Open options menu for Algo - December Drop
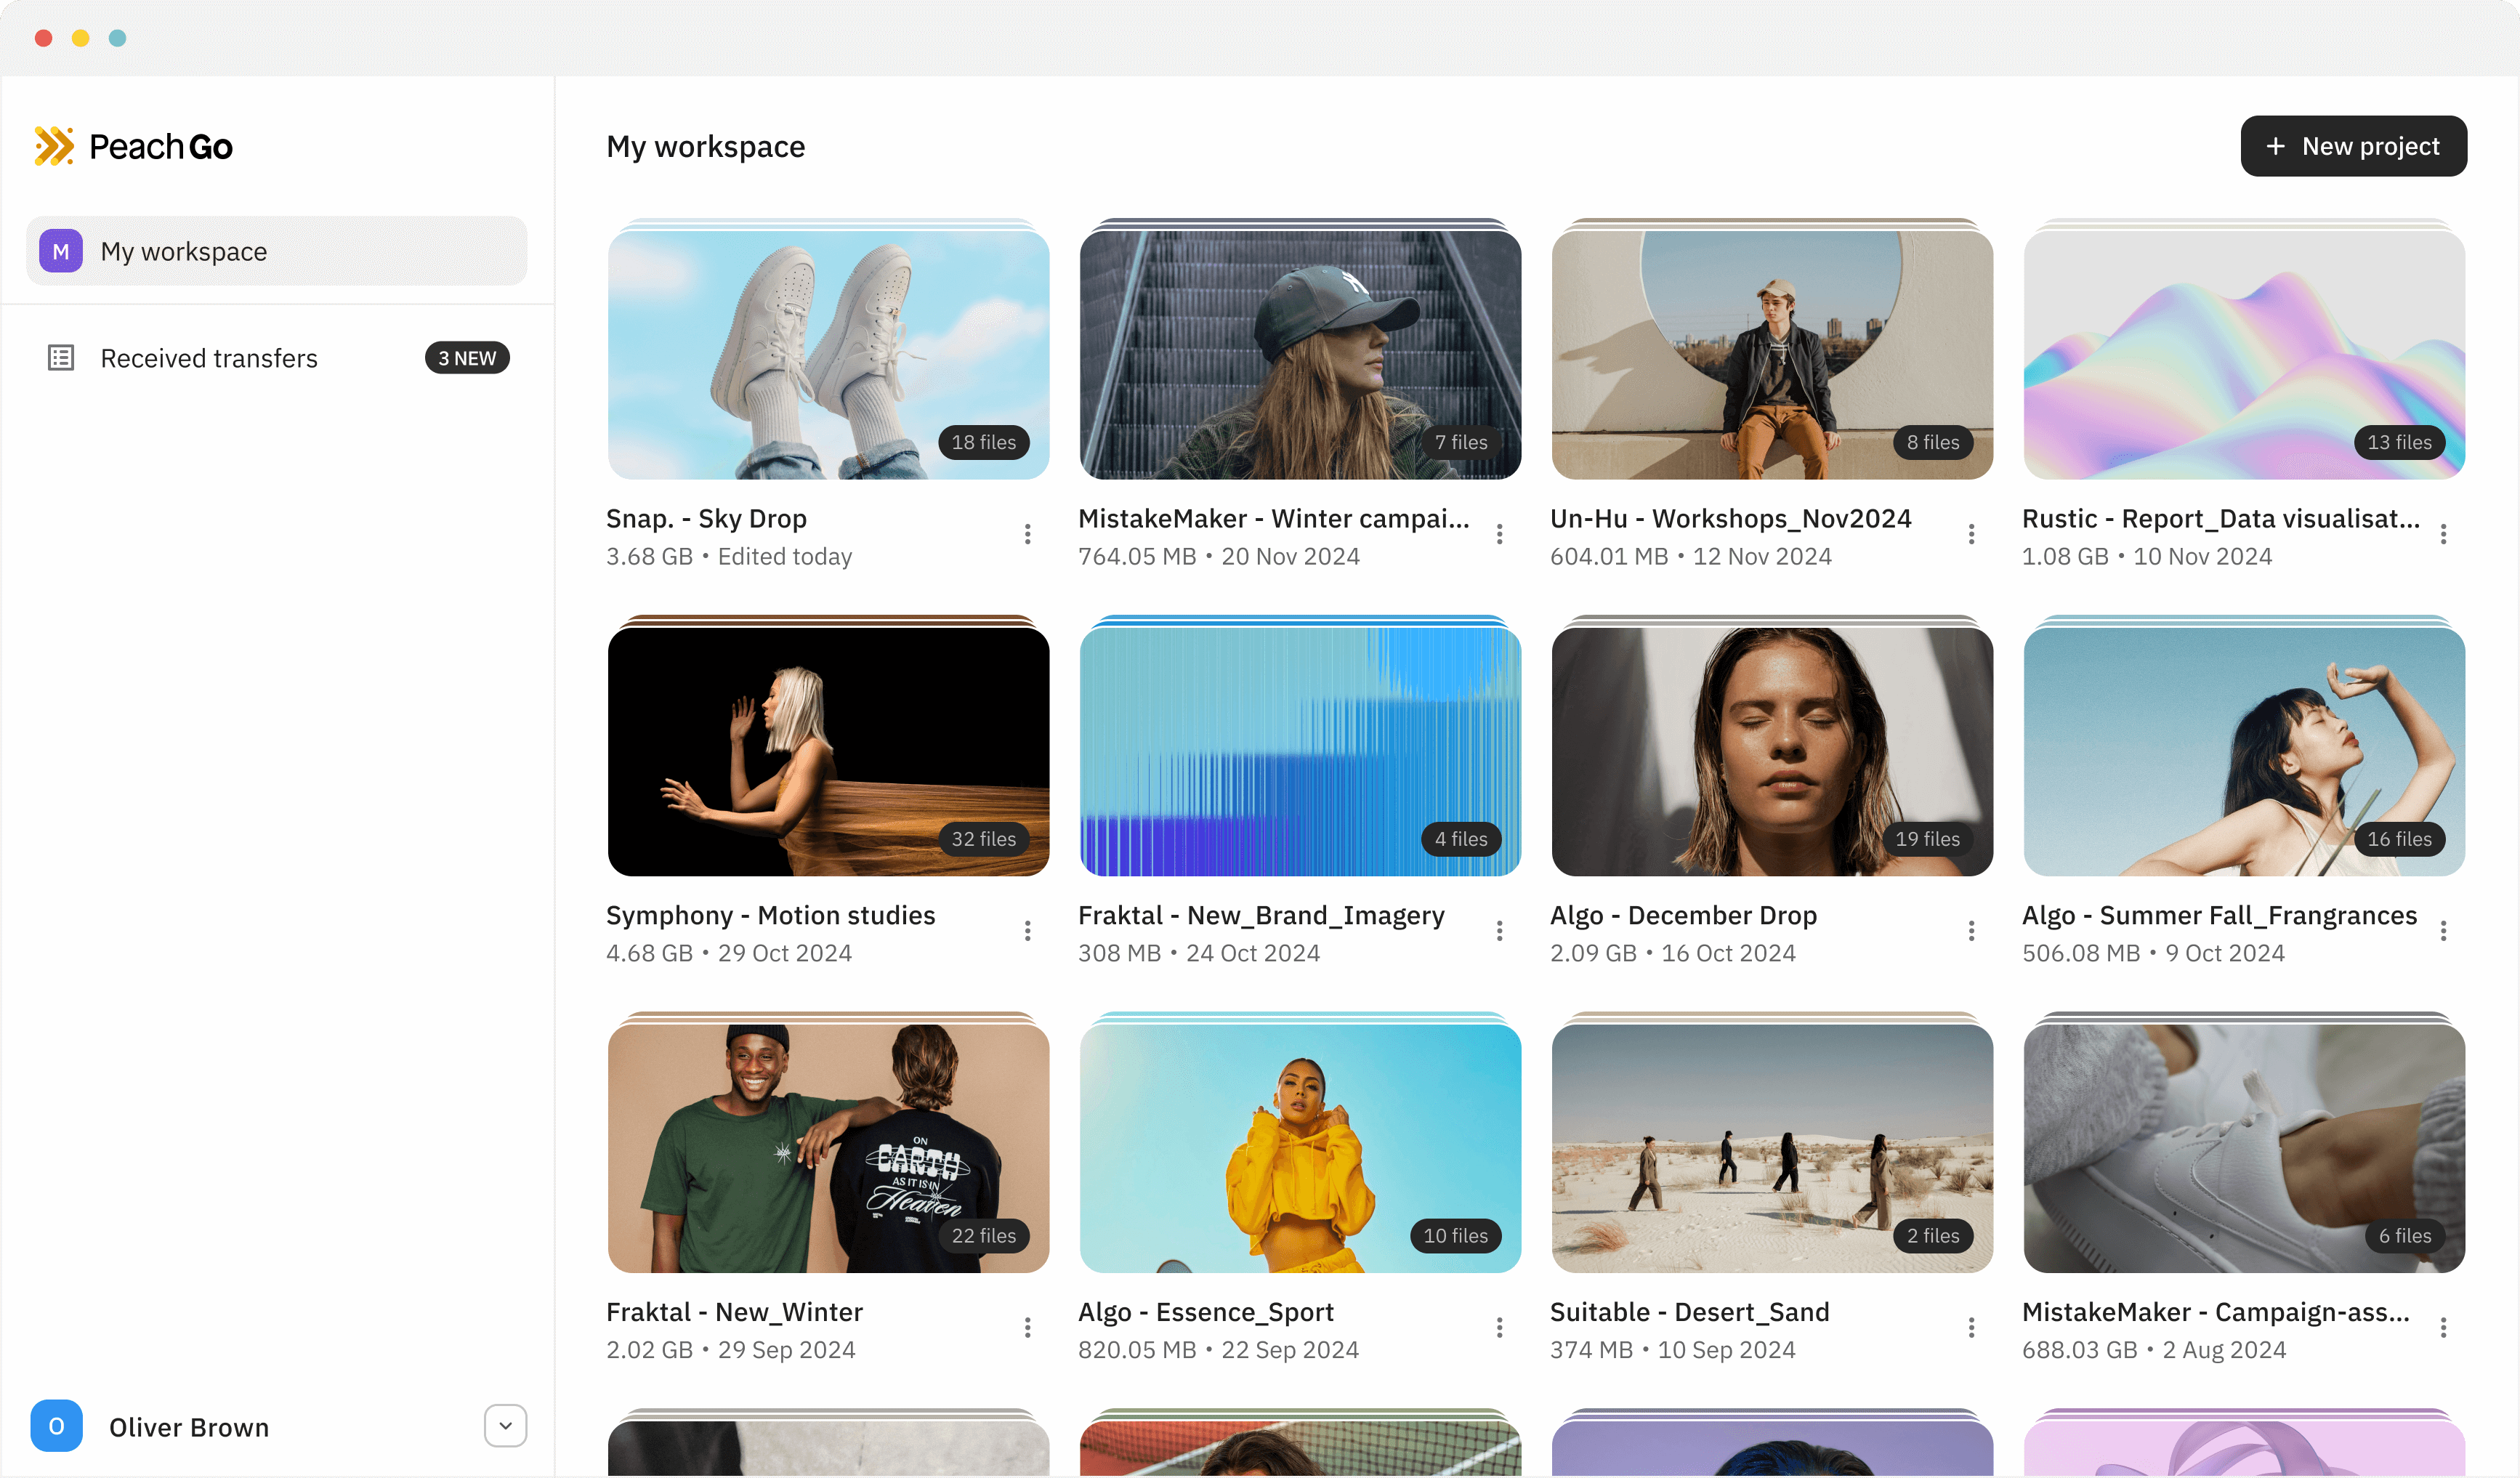The width and height of the screenshot is (2520, 1478). pyautogui.click(x=1971, y=931)
